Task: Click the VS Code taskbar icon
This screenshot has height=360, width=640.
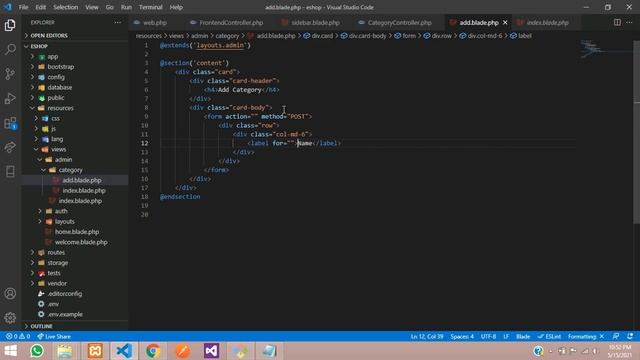Action: pos(124,351)
